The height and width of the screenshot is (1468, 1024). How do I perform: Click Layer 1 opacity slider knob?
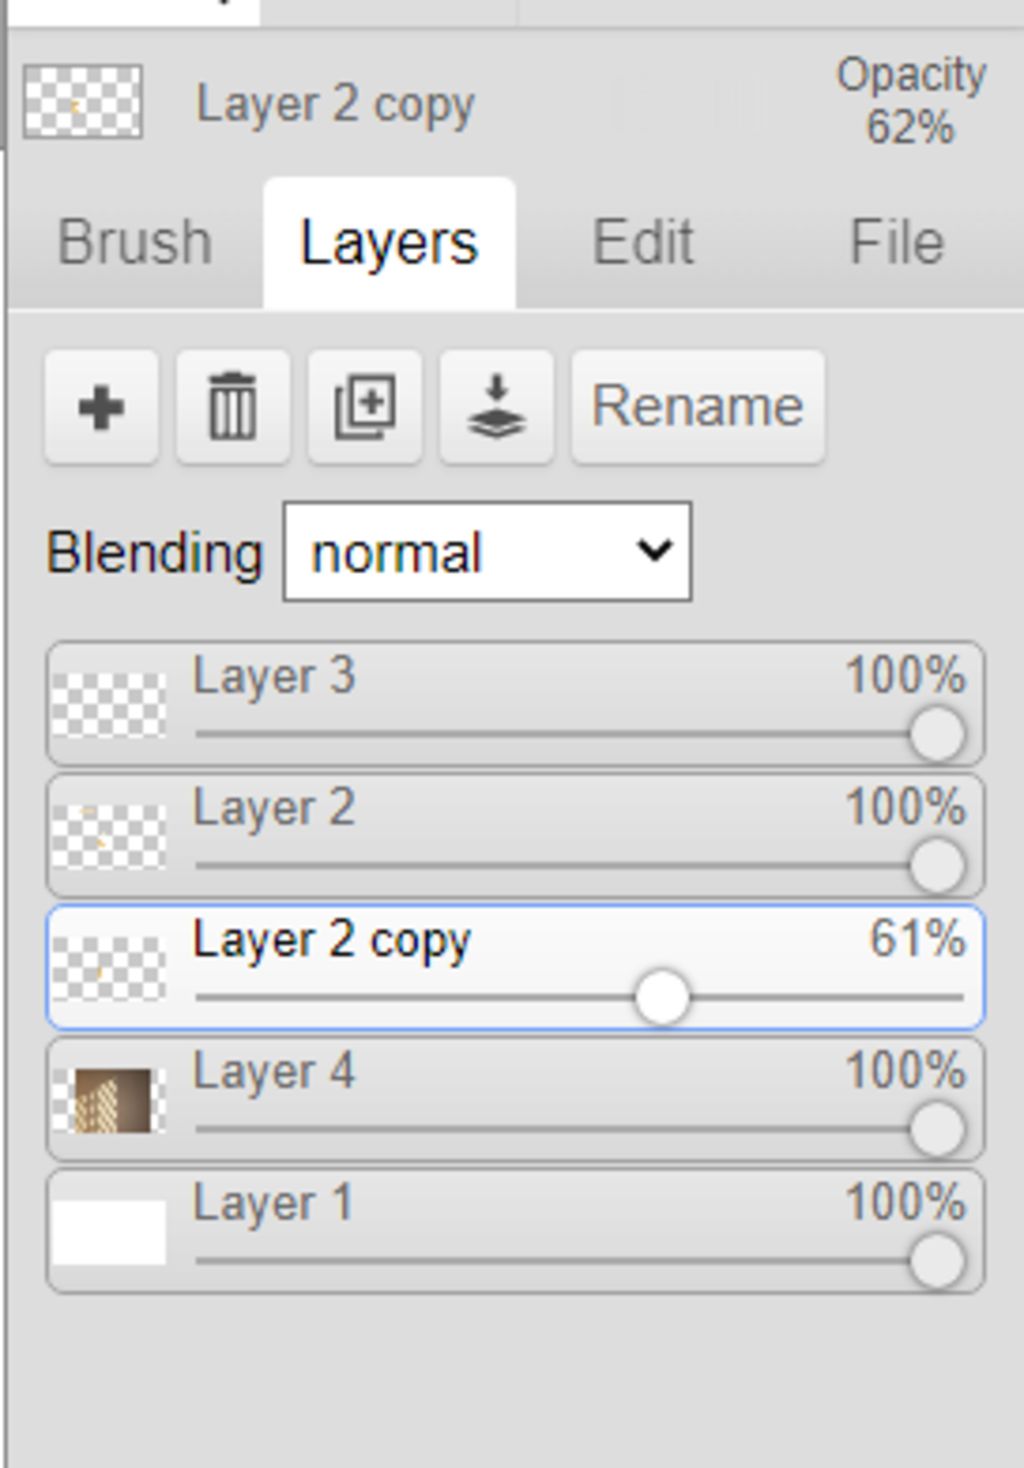coord(937,1261)
